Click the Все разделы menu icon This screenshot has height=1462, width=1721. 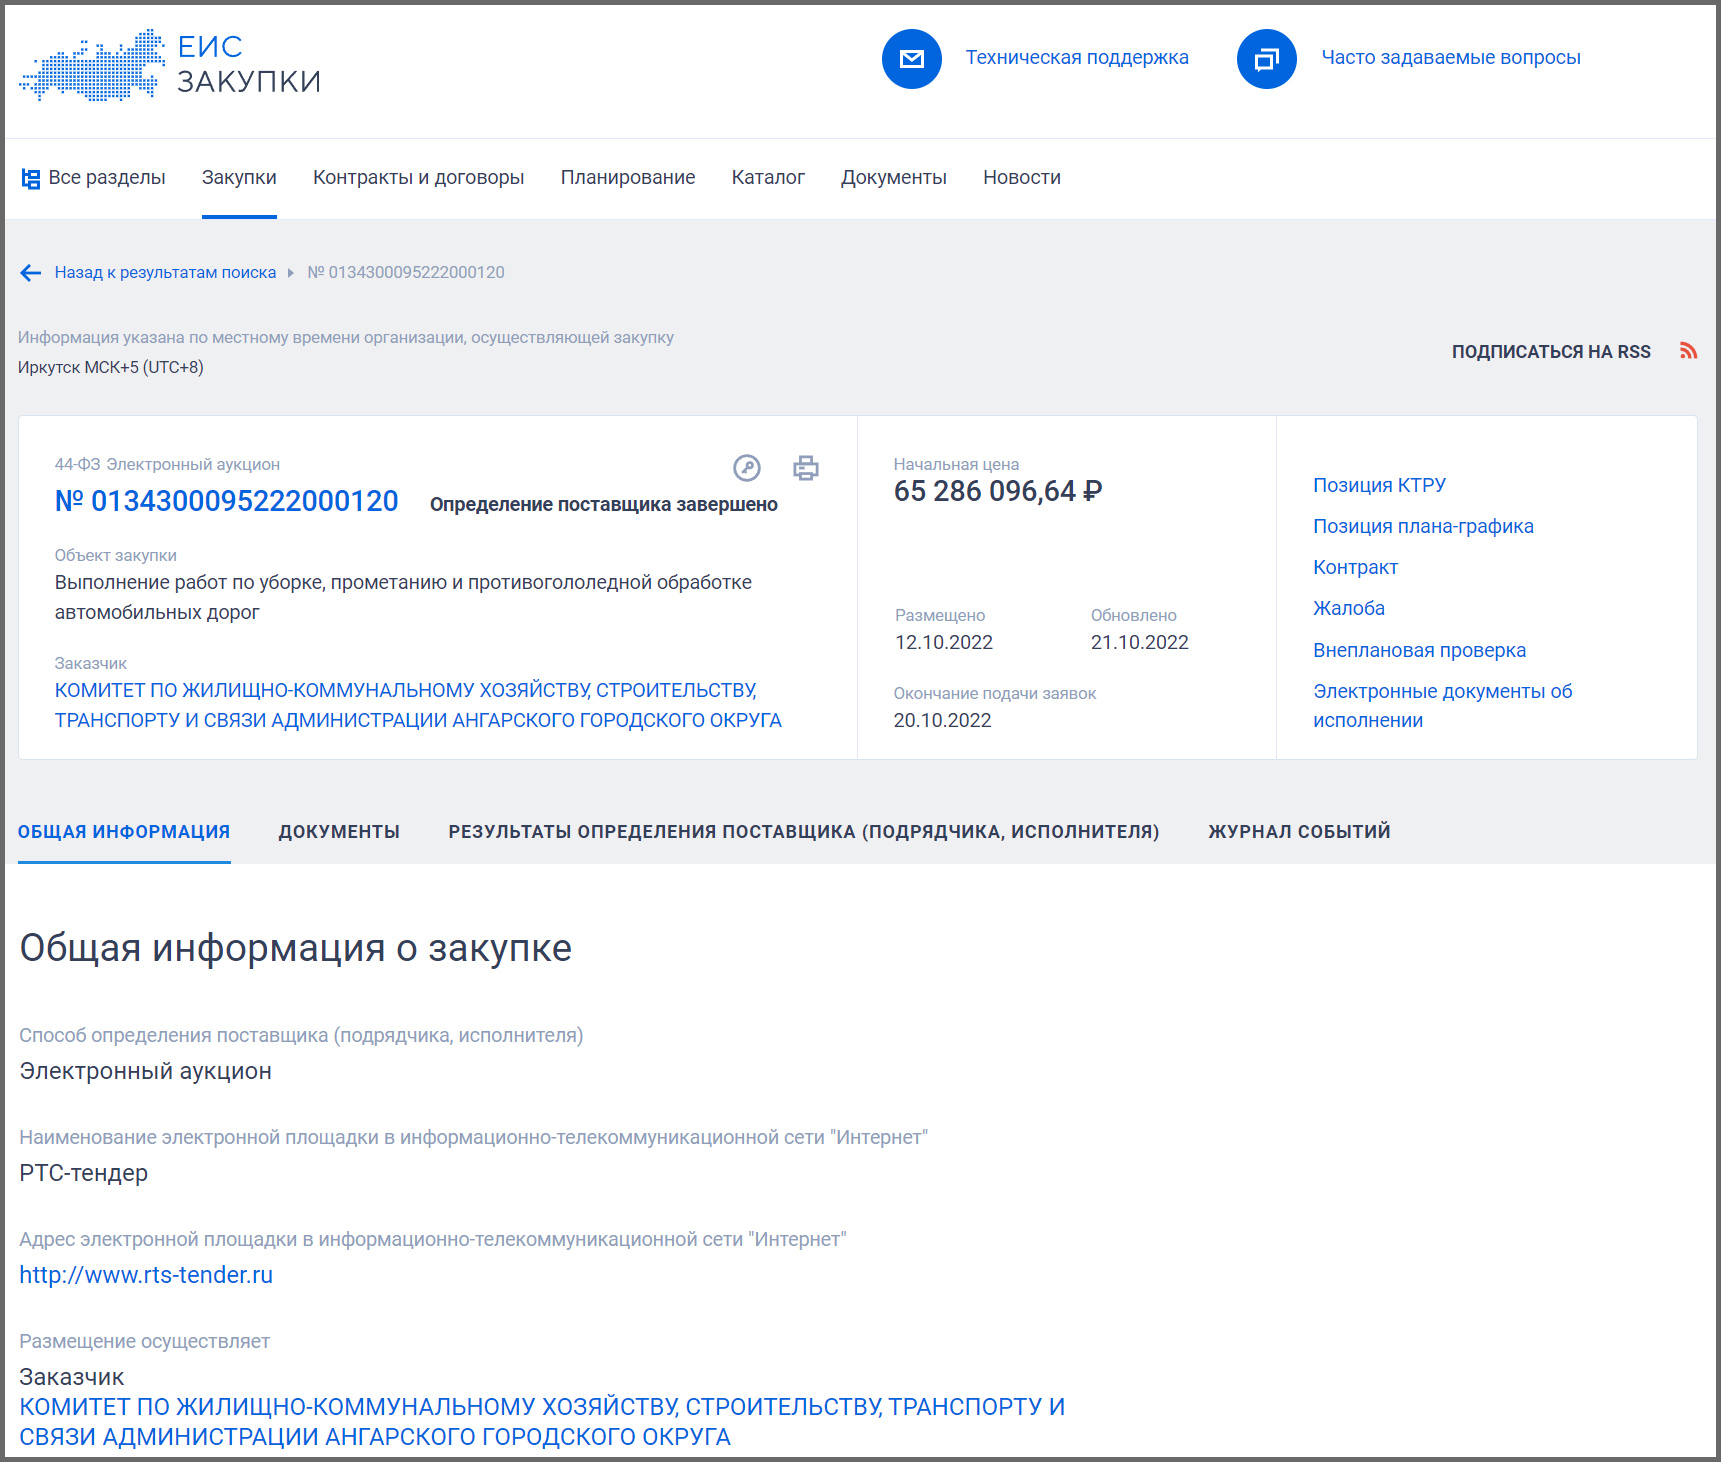pos(31,179)
